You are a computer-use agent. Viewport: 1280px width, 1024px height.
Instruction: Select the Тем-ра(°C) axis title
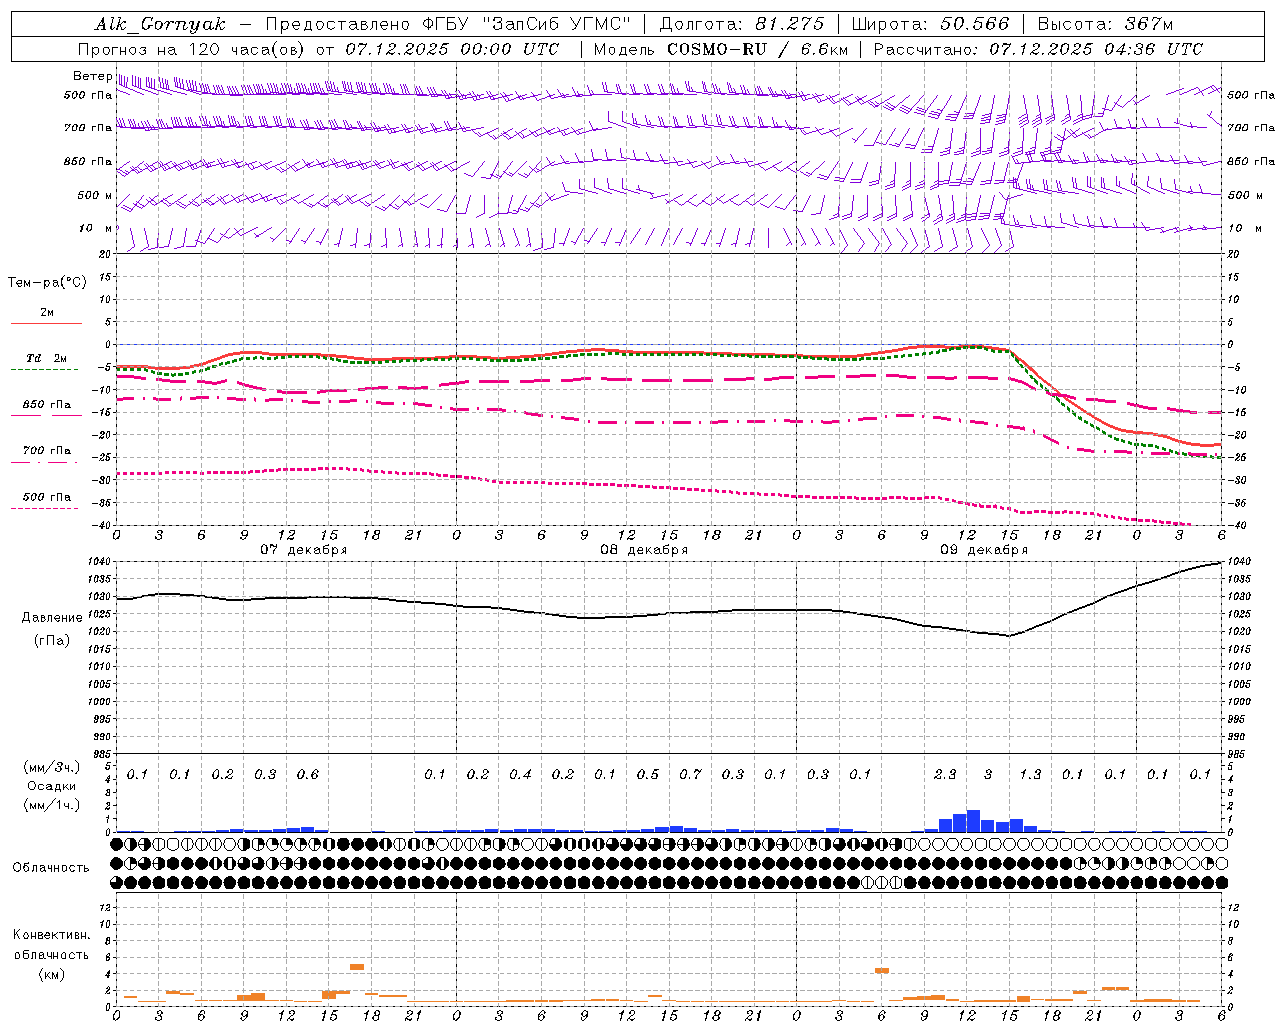(47, 283)
